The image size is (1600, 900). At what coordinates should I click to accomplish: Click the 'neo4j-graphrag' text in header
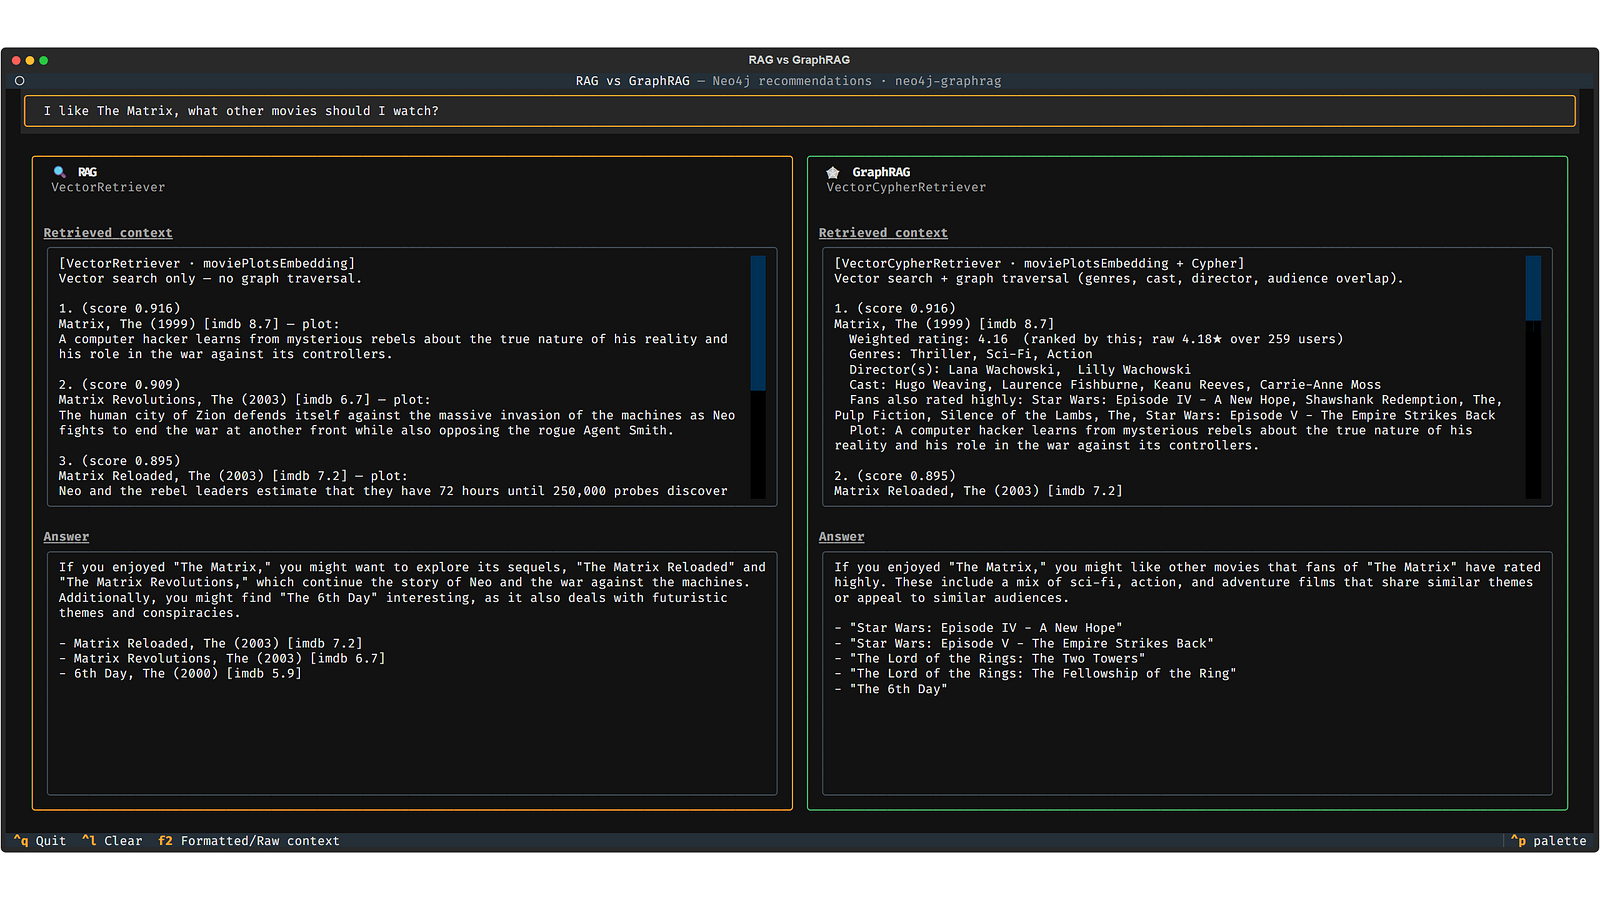pos(948,81)
